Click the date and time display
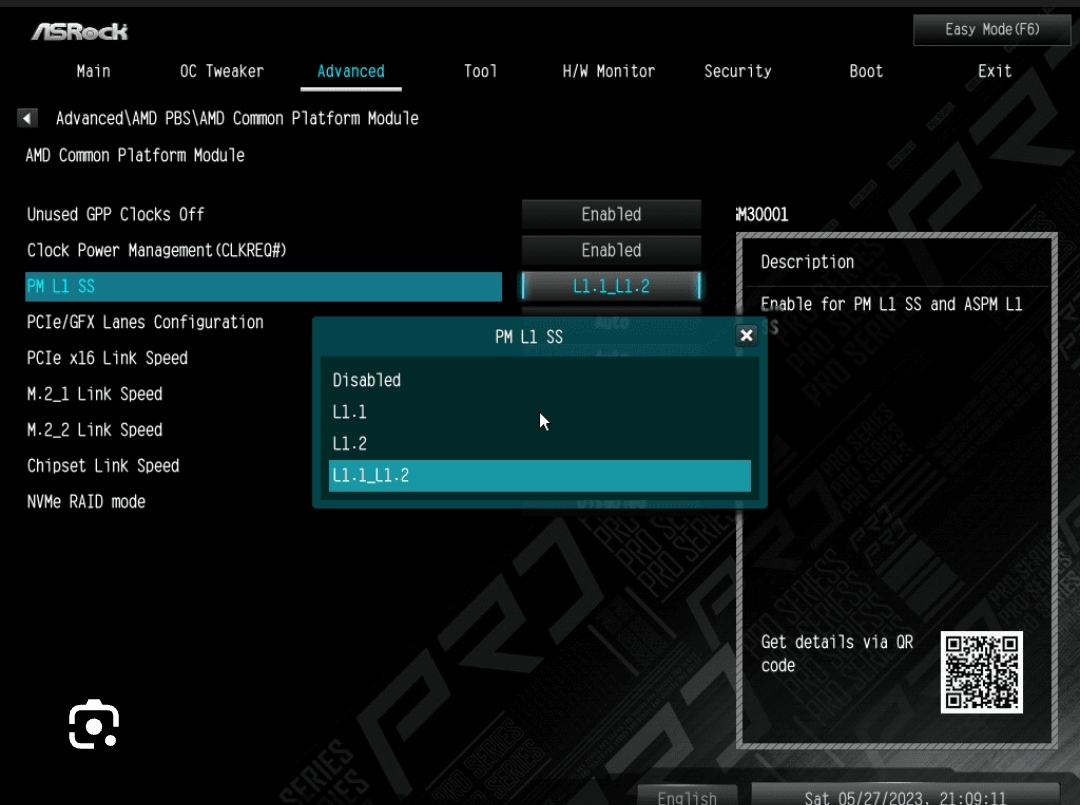 [905, 795]
